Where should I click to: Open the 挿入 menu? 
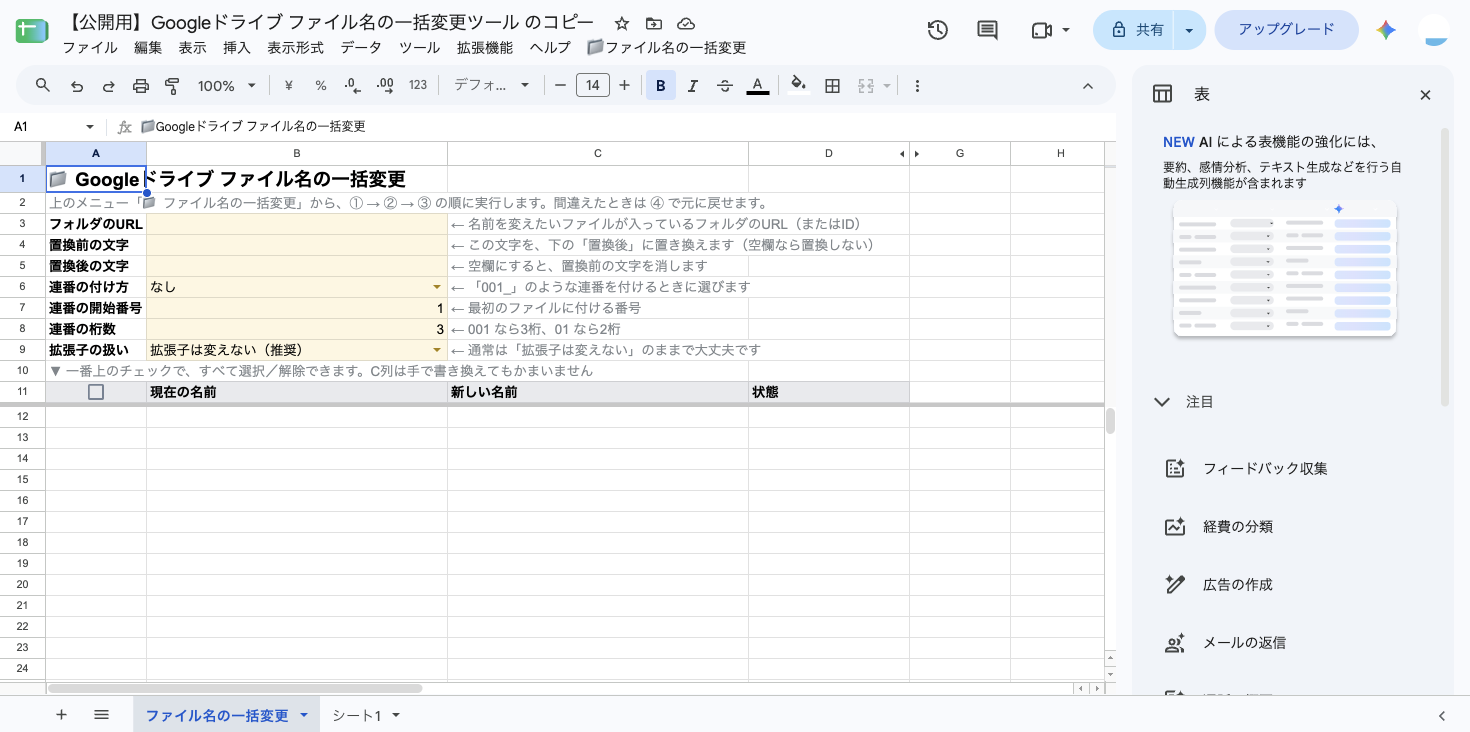point(237,48)
